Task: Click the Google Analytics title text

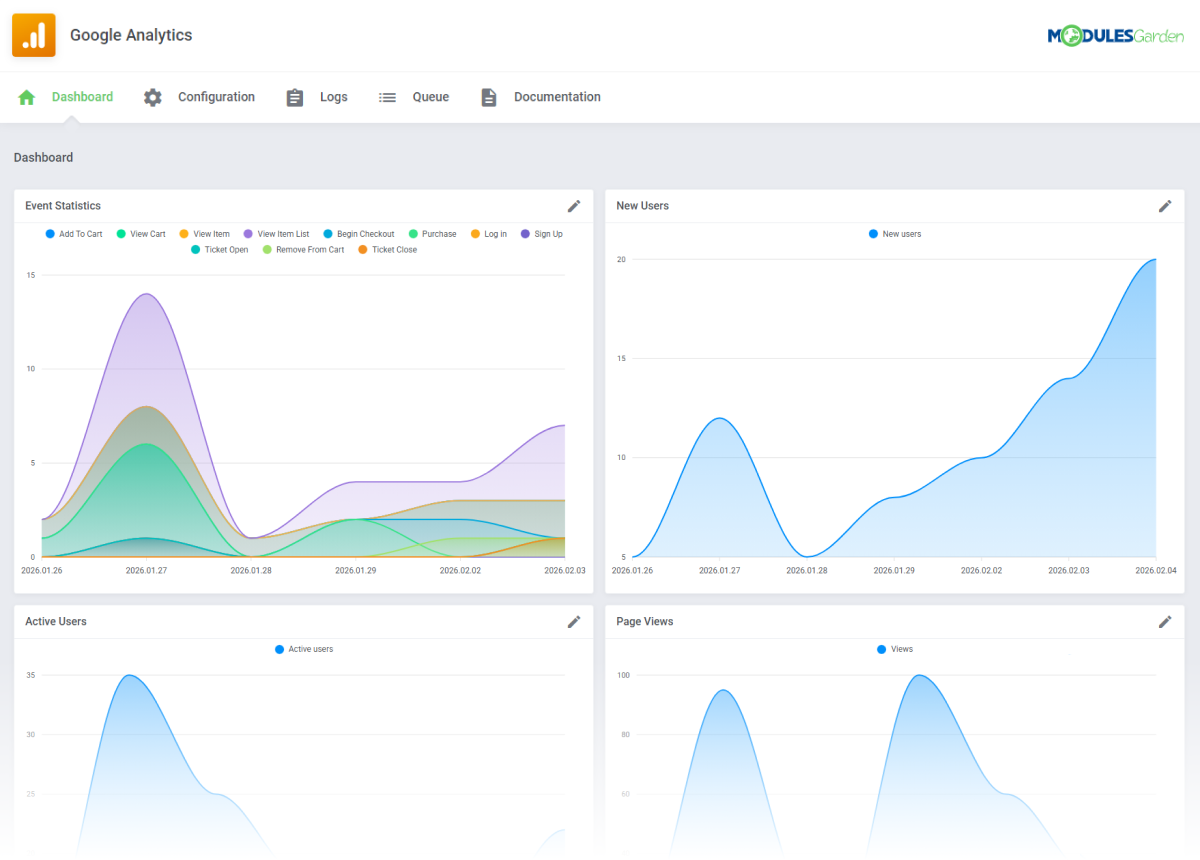Action: (x=131, y=35)
